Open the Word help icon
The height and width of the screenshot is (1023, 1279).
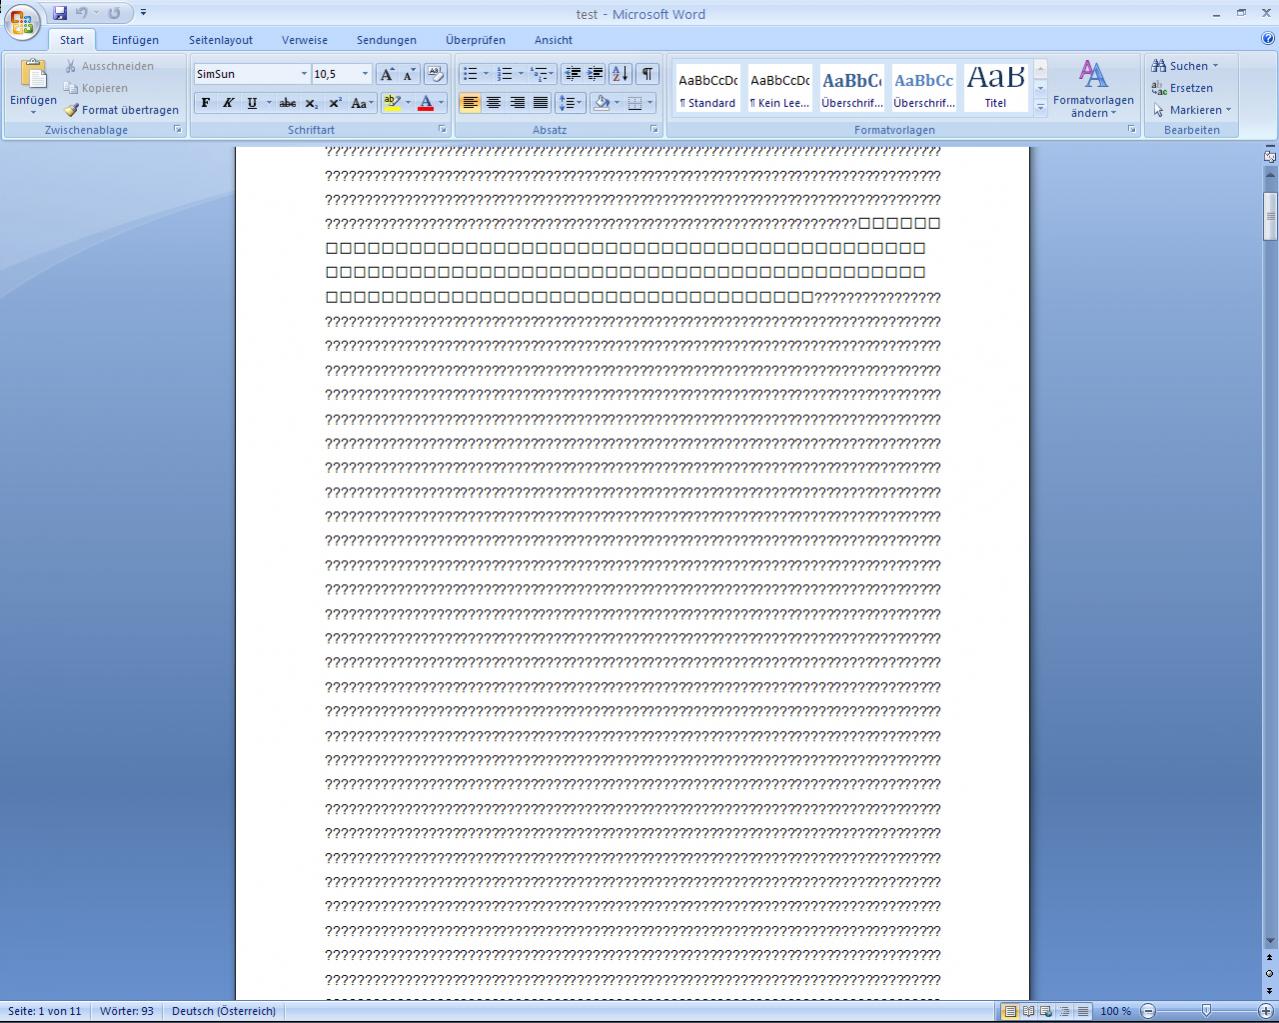pos(1268,39)
